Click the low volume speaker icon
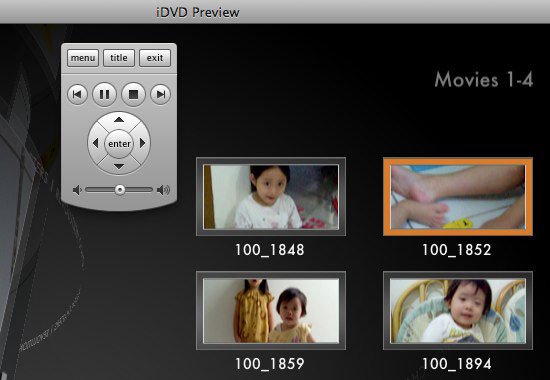The image size is (550, 380). 77,190
